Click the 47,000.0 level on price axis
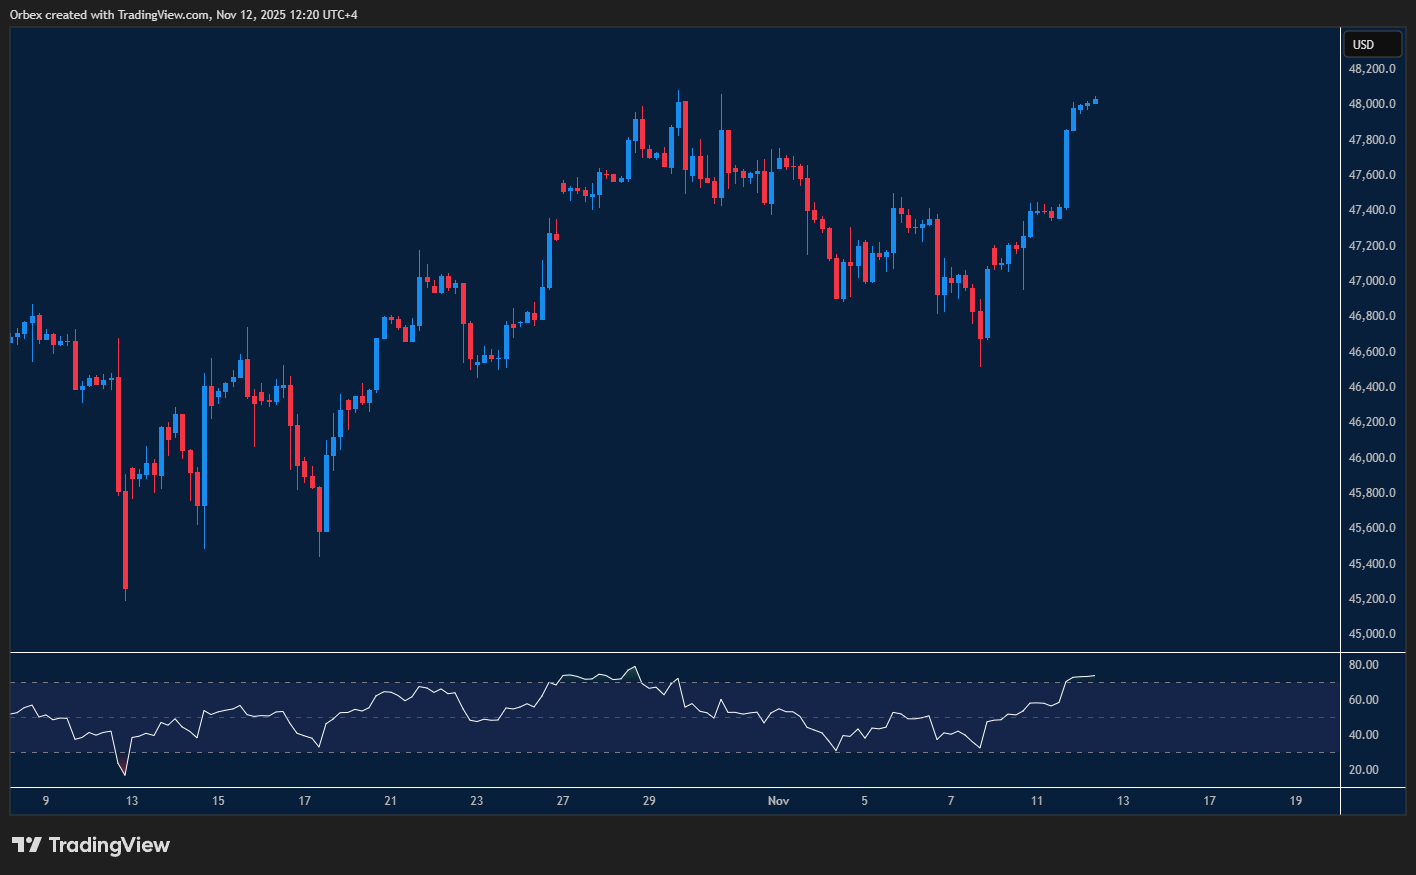 click(x=1372, y=281)
